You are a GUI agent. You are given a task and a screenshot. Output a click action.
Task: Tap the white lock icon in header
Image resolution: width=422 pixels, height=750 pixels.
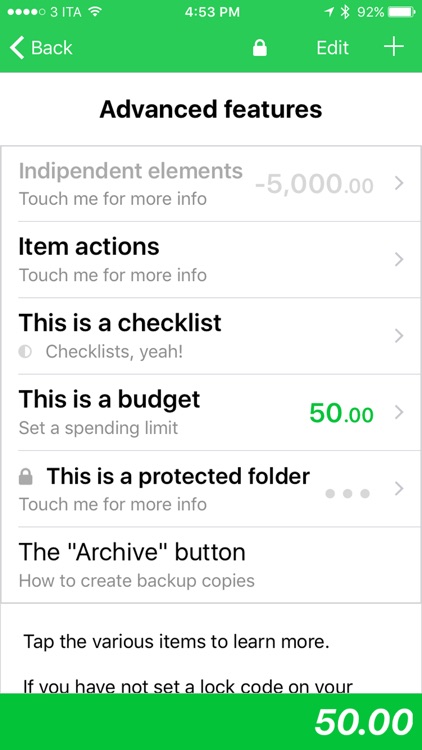tap(260, 48)
